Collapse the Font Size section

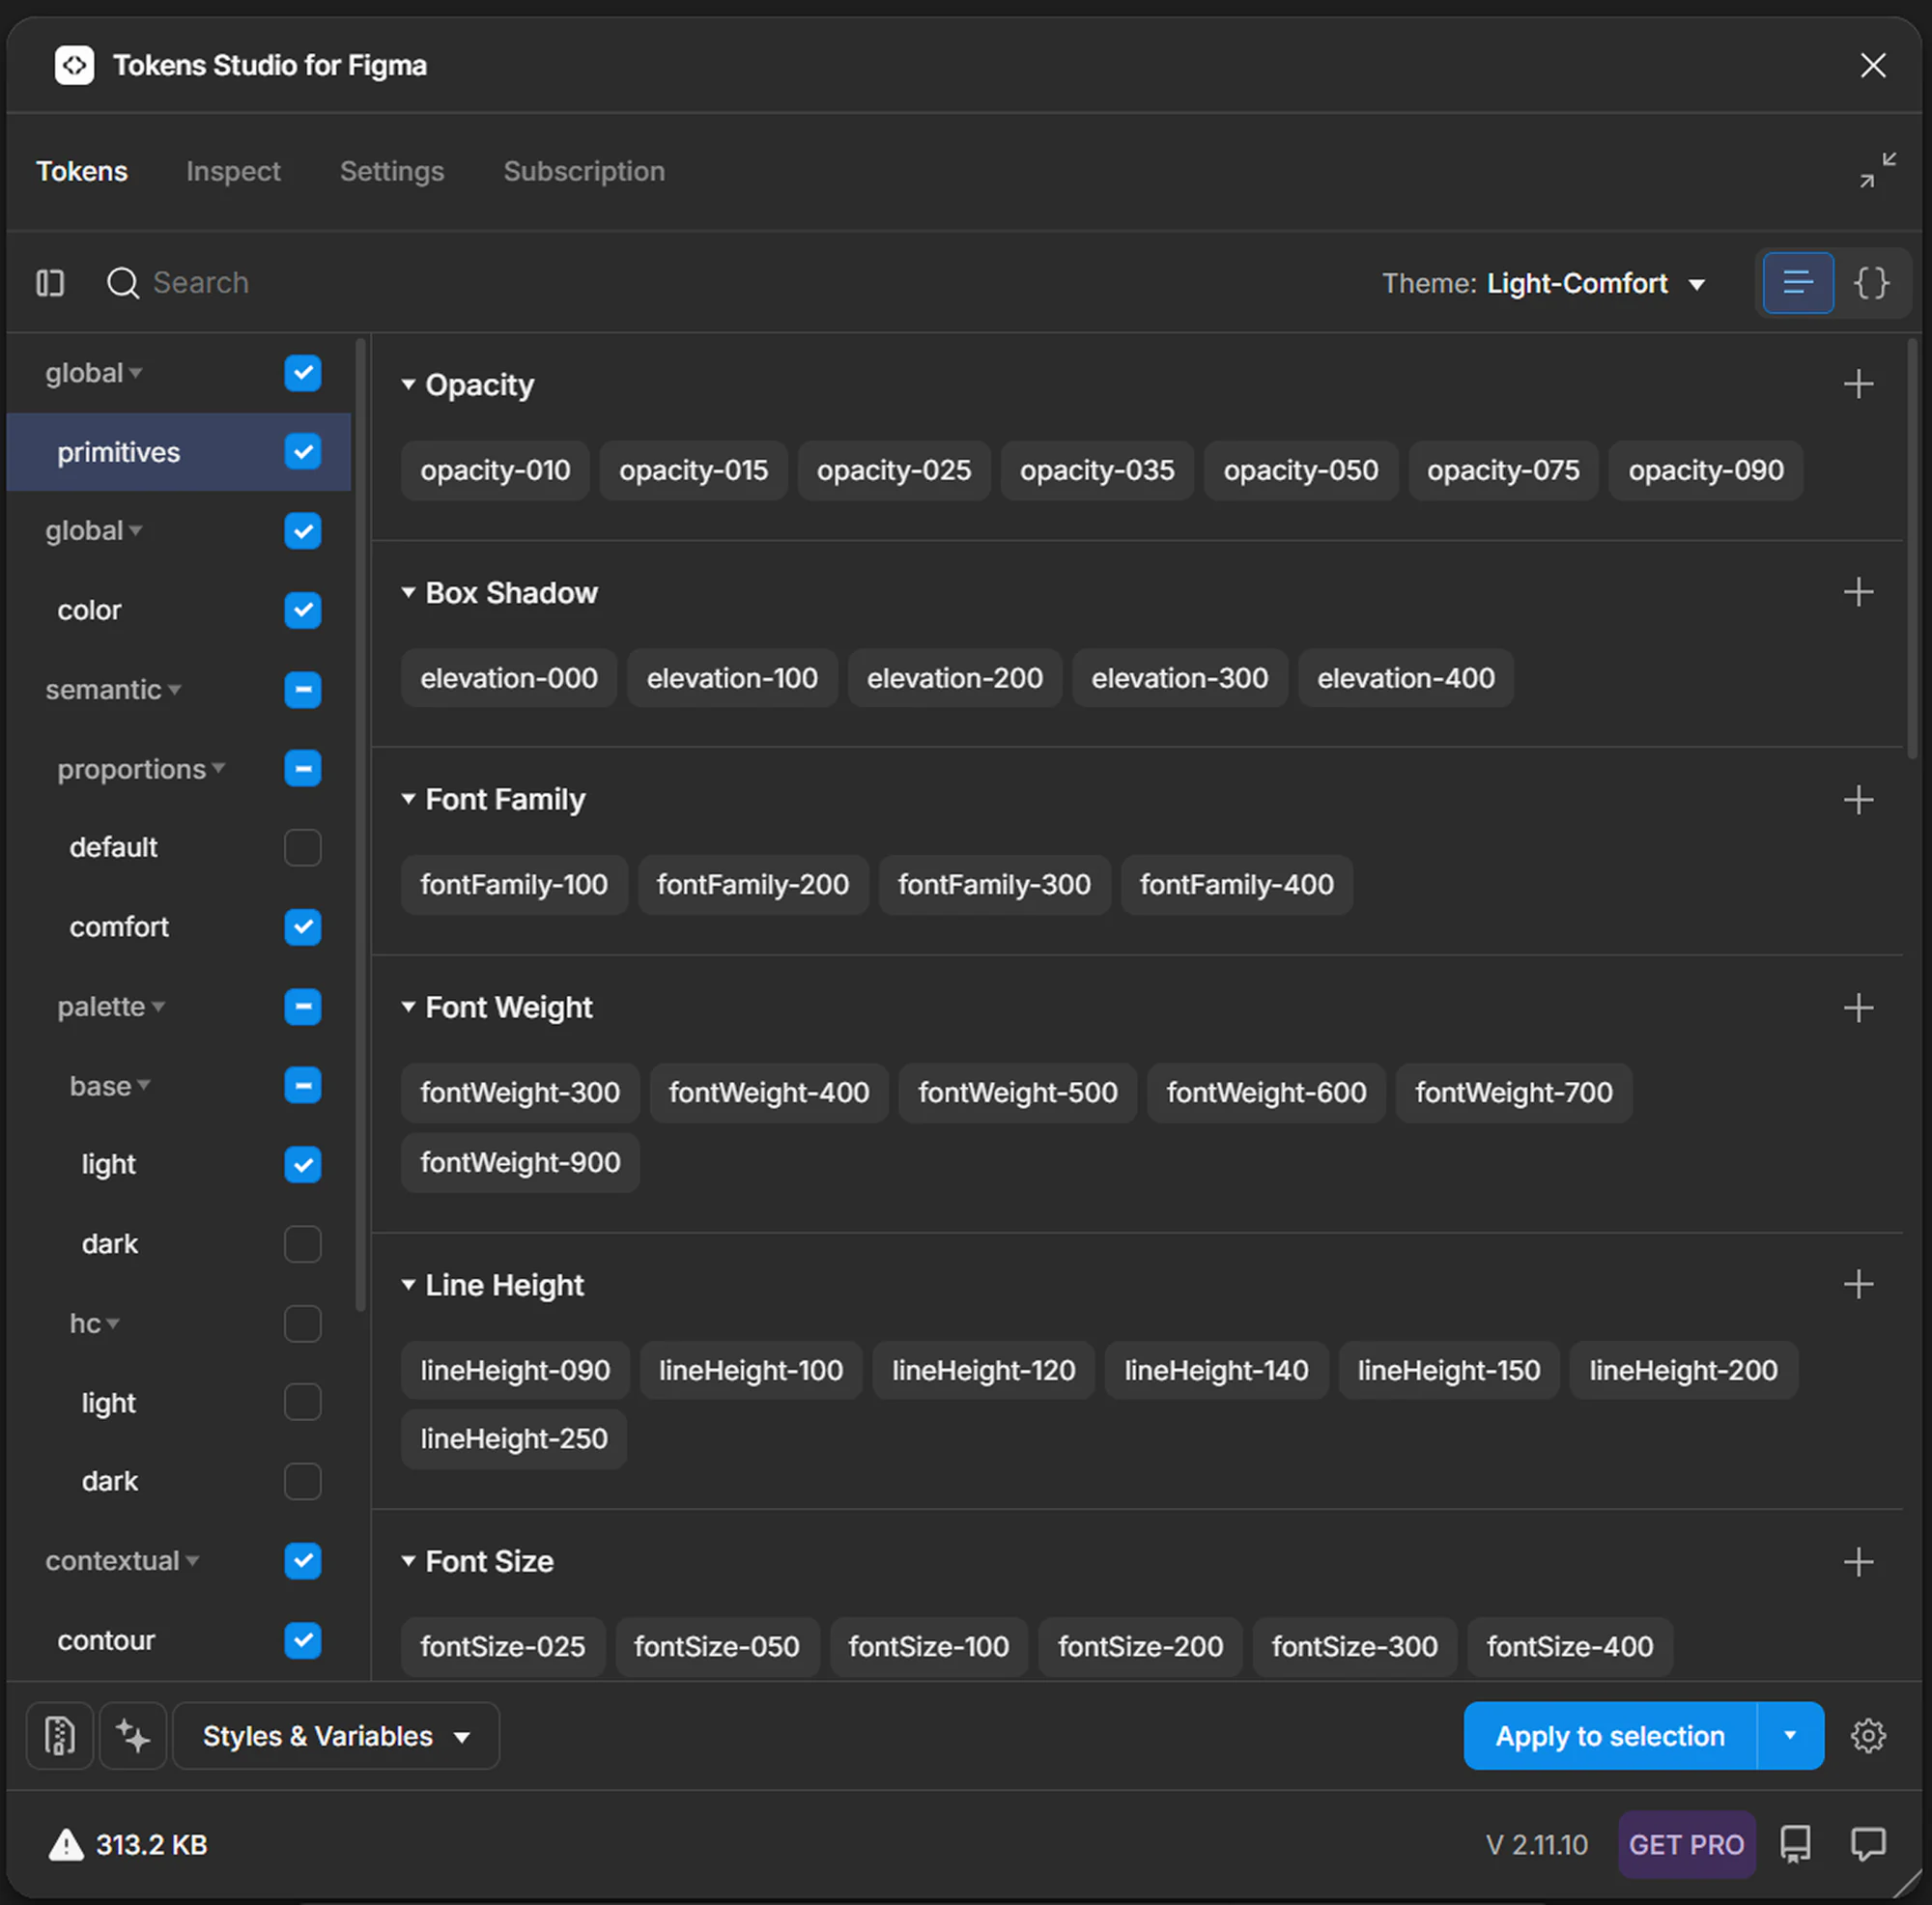click(x=408, y=1561)
